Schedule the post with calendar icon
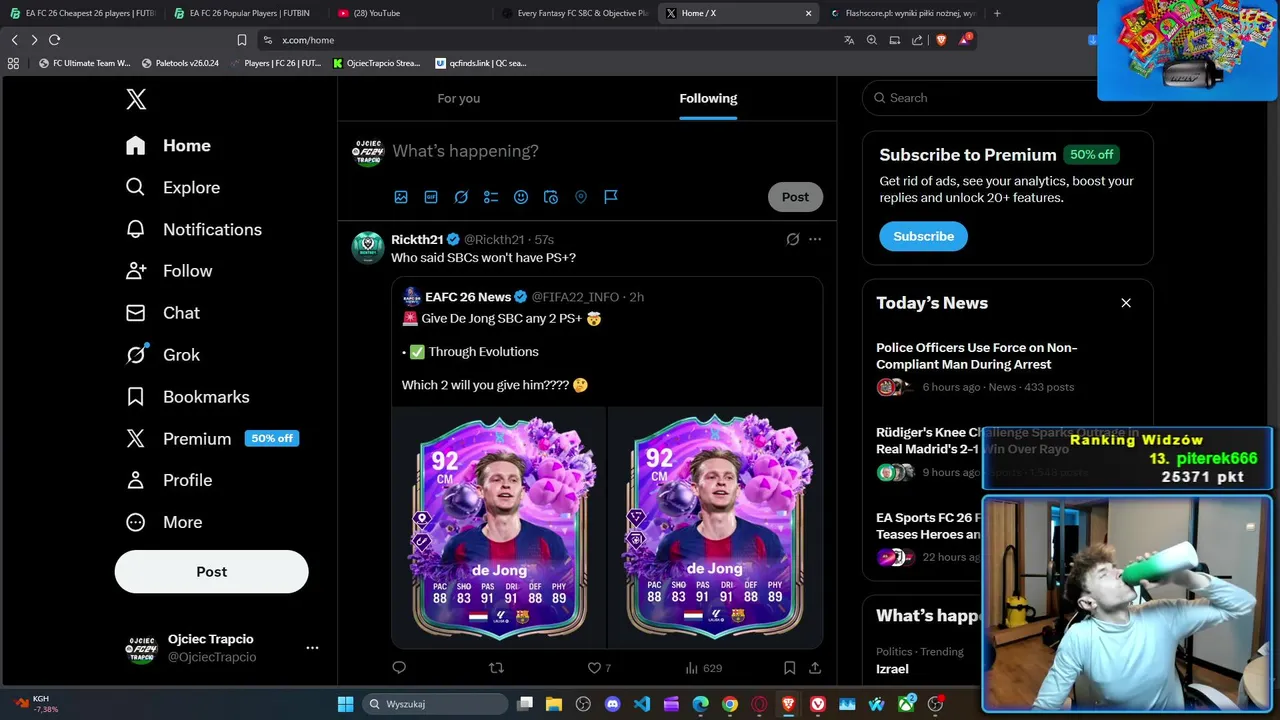The height and width of the screenshot is (720, 1280). click(551, 197)
